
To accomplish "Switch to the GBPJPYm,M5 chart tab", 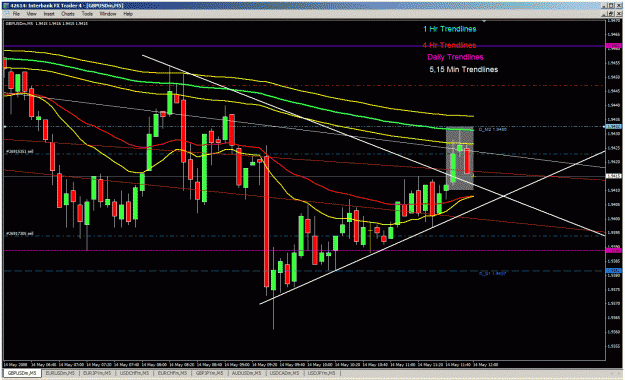I will tap(210, 373).
